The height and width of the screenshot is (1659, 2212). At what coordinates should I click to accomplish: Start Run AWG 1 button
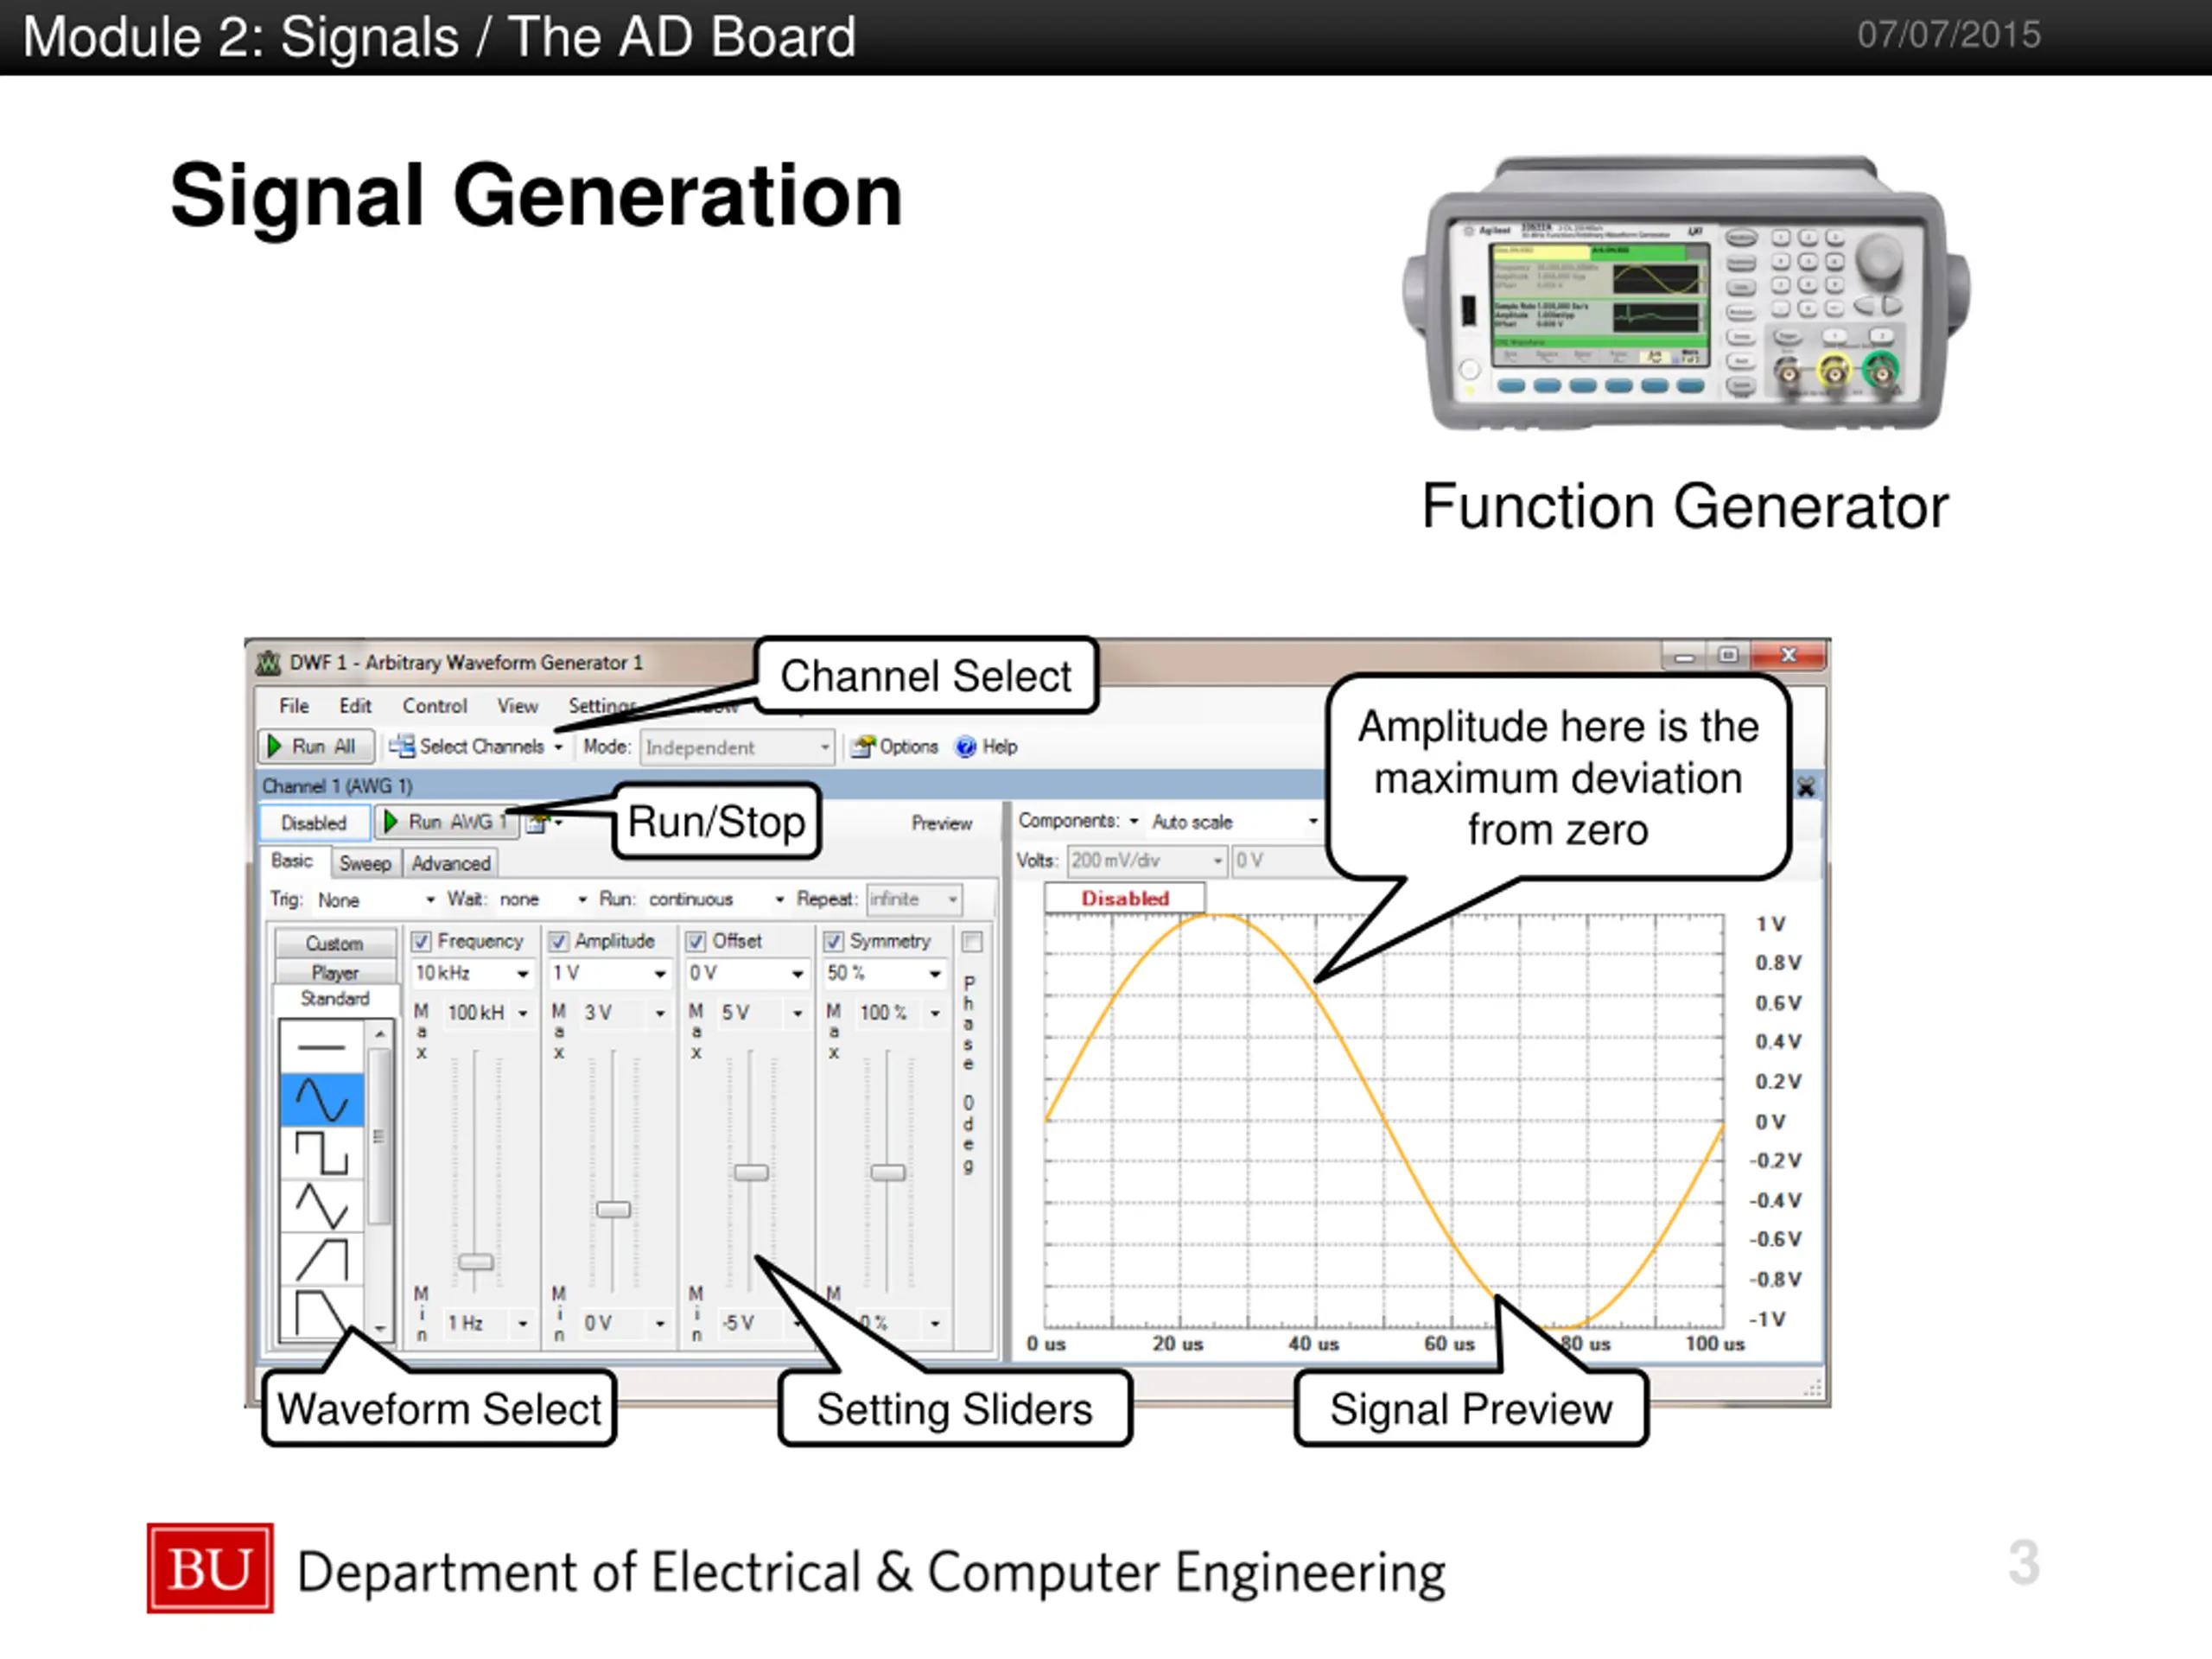tap(447, 822)
